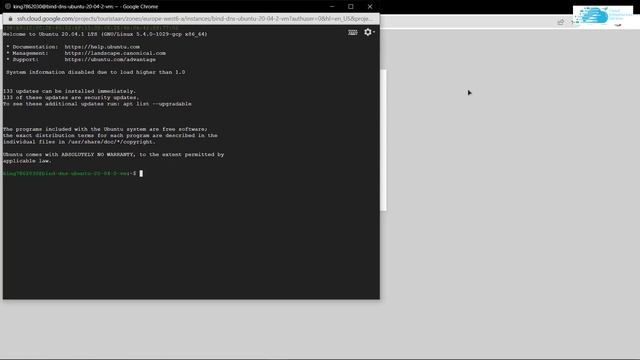640x360 pixels.
Task: Click the 'apt list --upgradable' command text
Action: pos(157,104)
